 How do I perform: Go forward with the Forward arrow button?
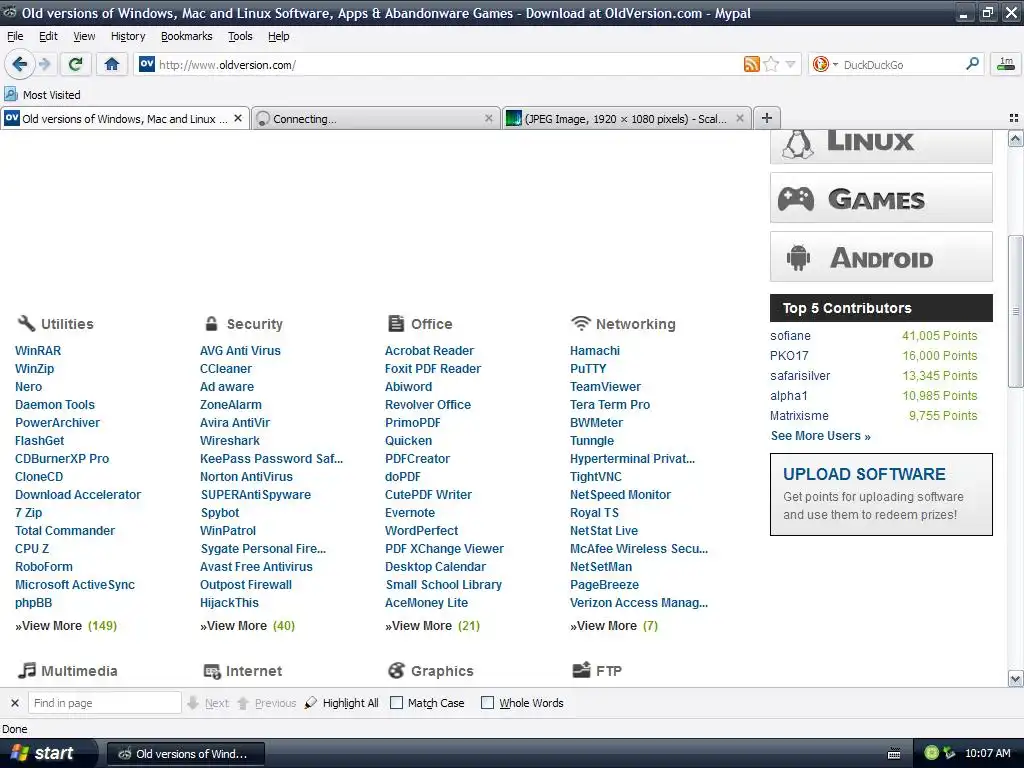click(x=44, y=64)
